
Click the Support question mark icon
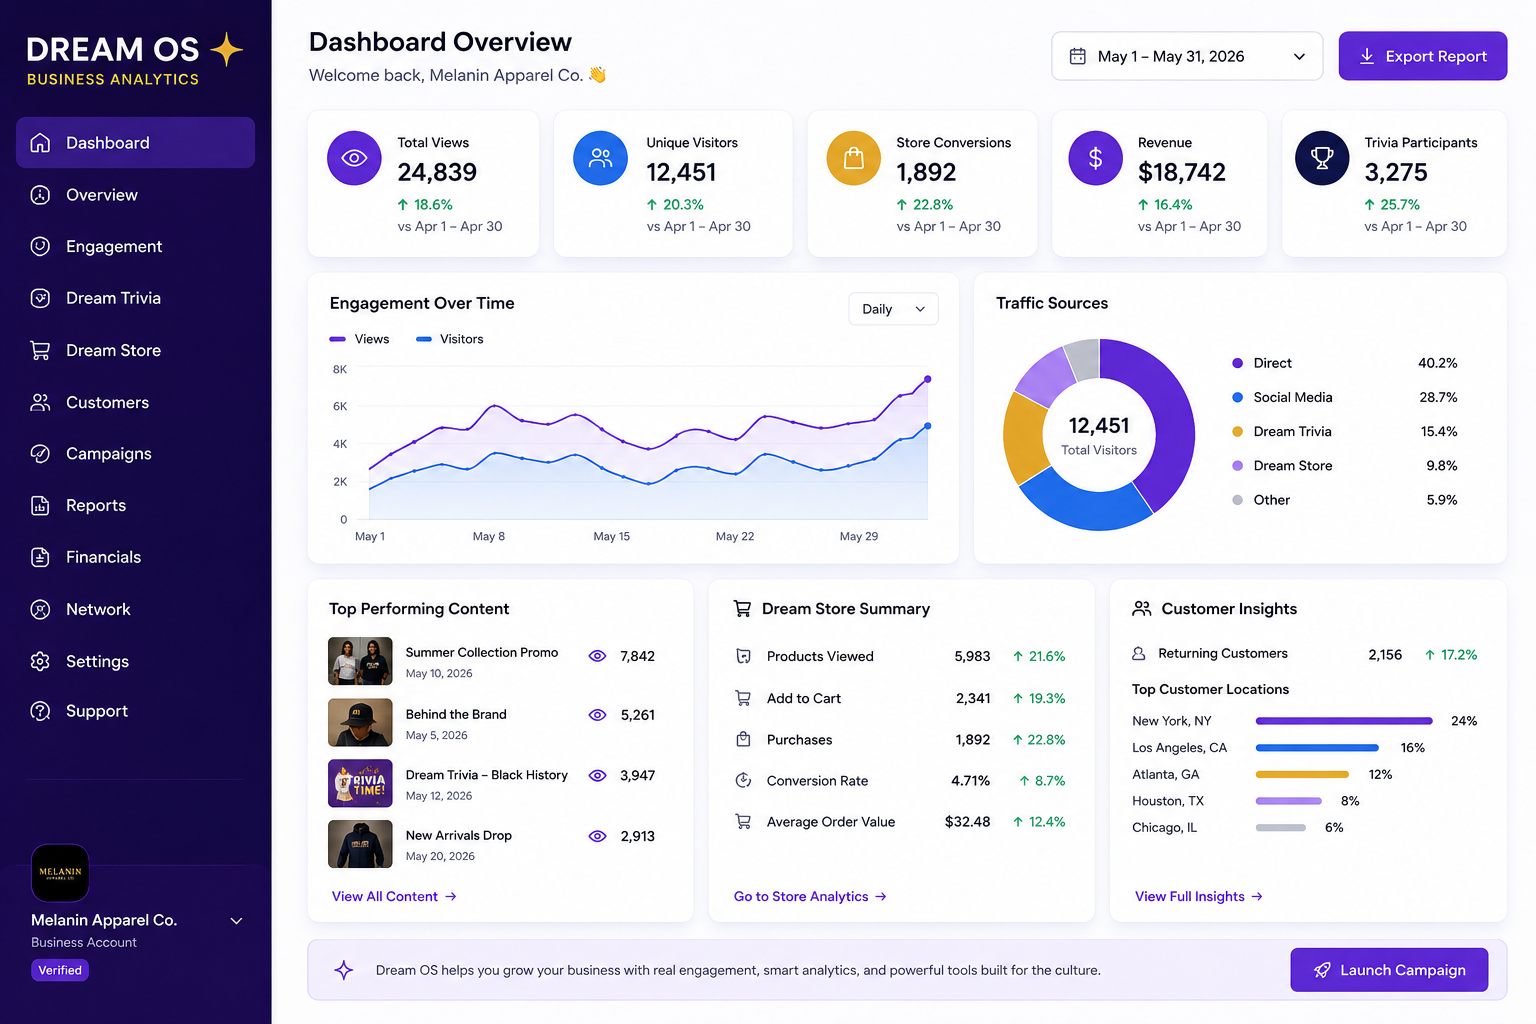[40, 711]
